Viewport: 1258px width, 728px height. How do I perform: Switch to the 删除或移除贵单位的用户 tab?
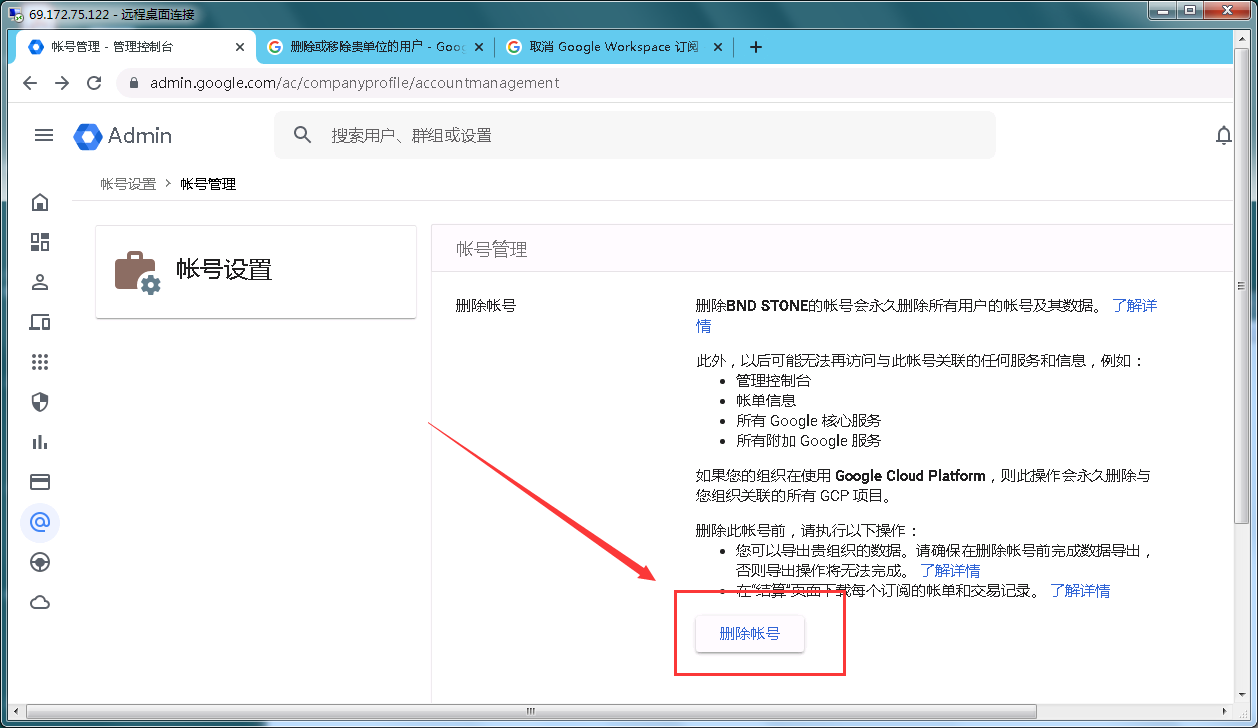[376, 47]
